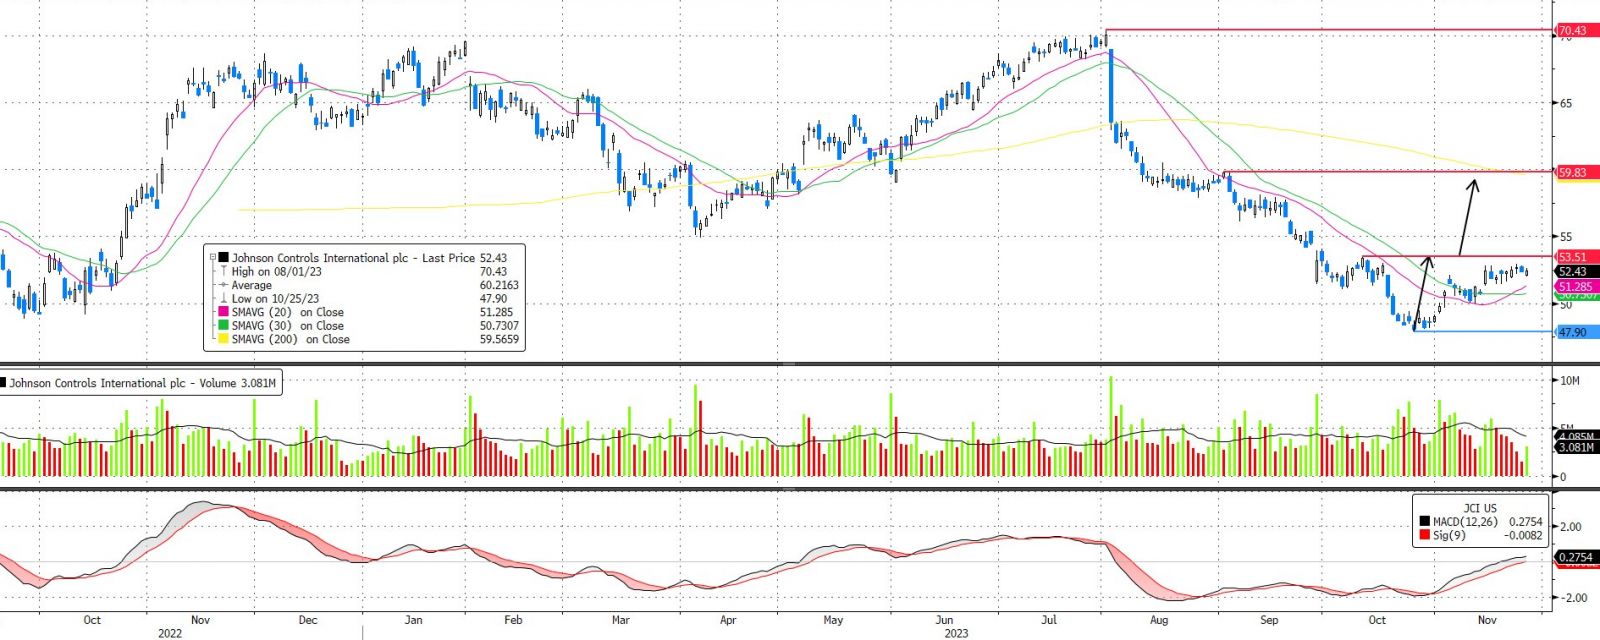This screenshot has height=640, width=1600.
Task: Click the red Sig(9) legend swatch
Action: pyautogui.click(x=1425, y=535)
